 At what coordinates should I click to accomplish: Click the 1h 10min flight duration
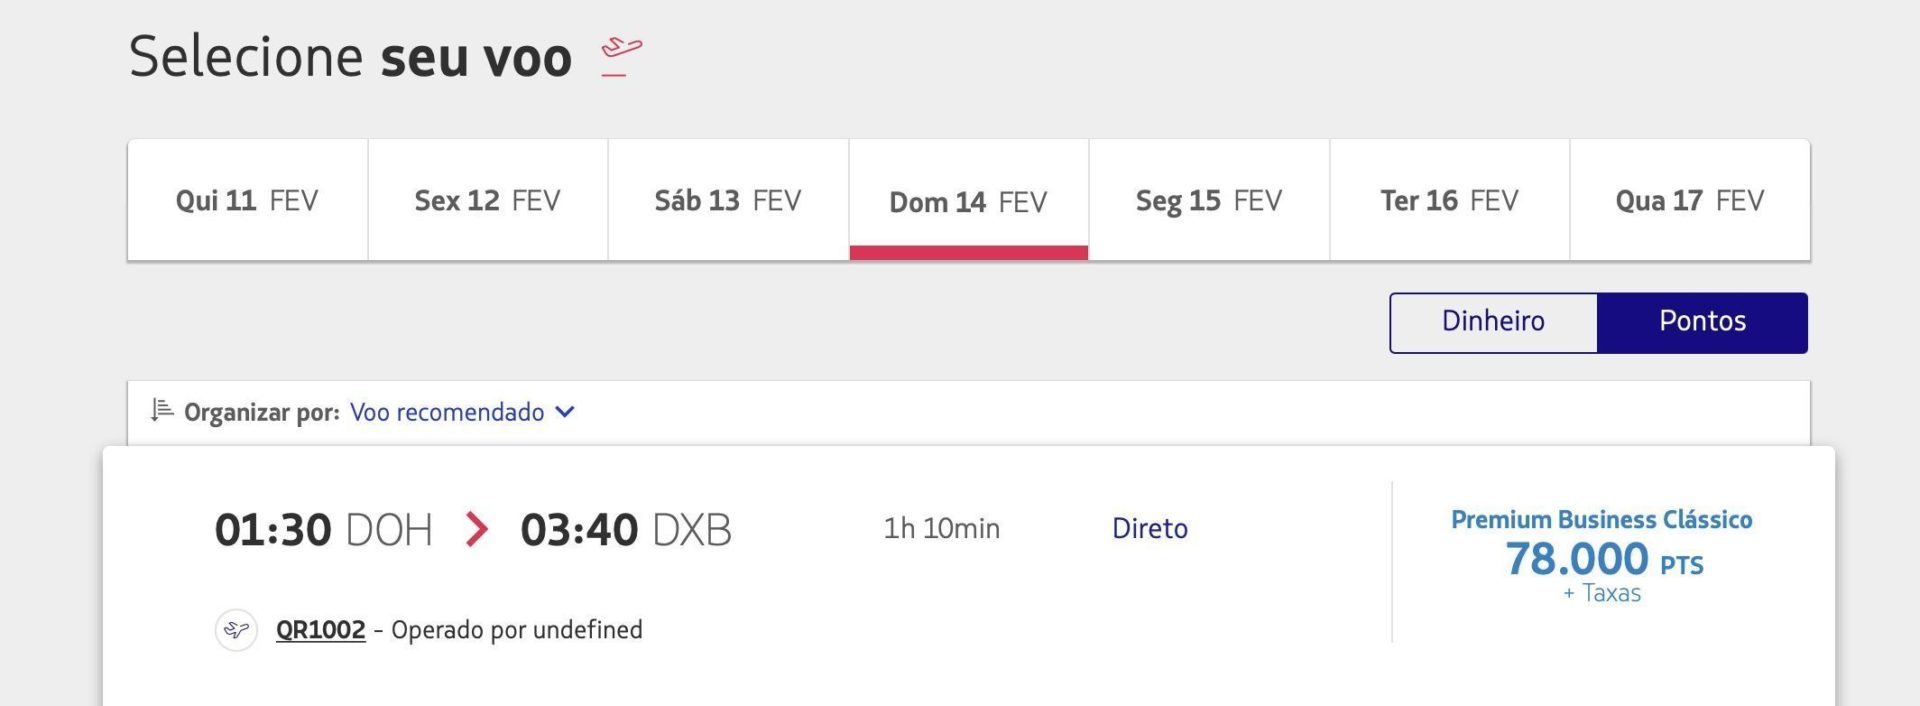941,528
